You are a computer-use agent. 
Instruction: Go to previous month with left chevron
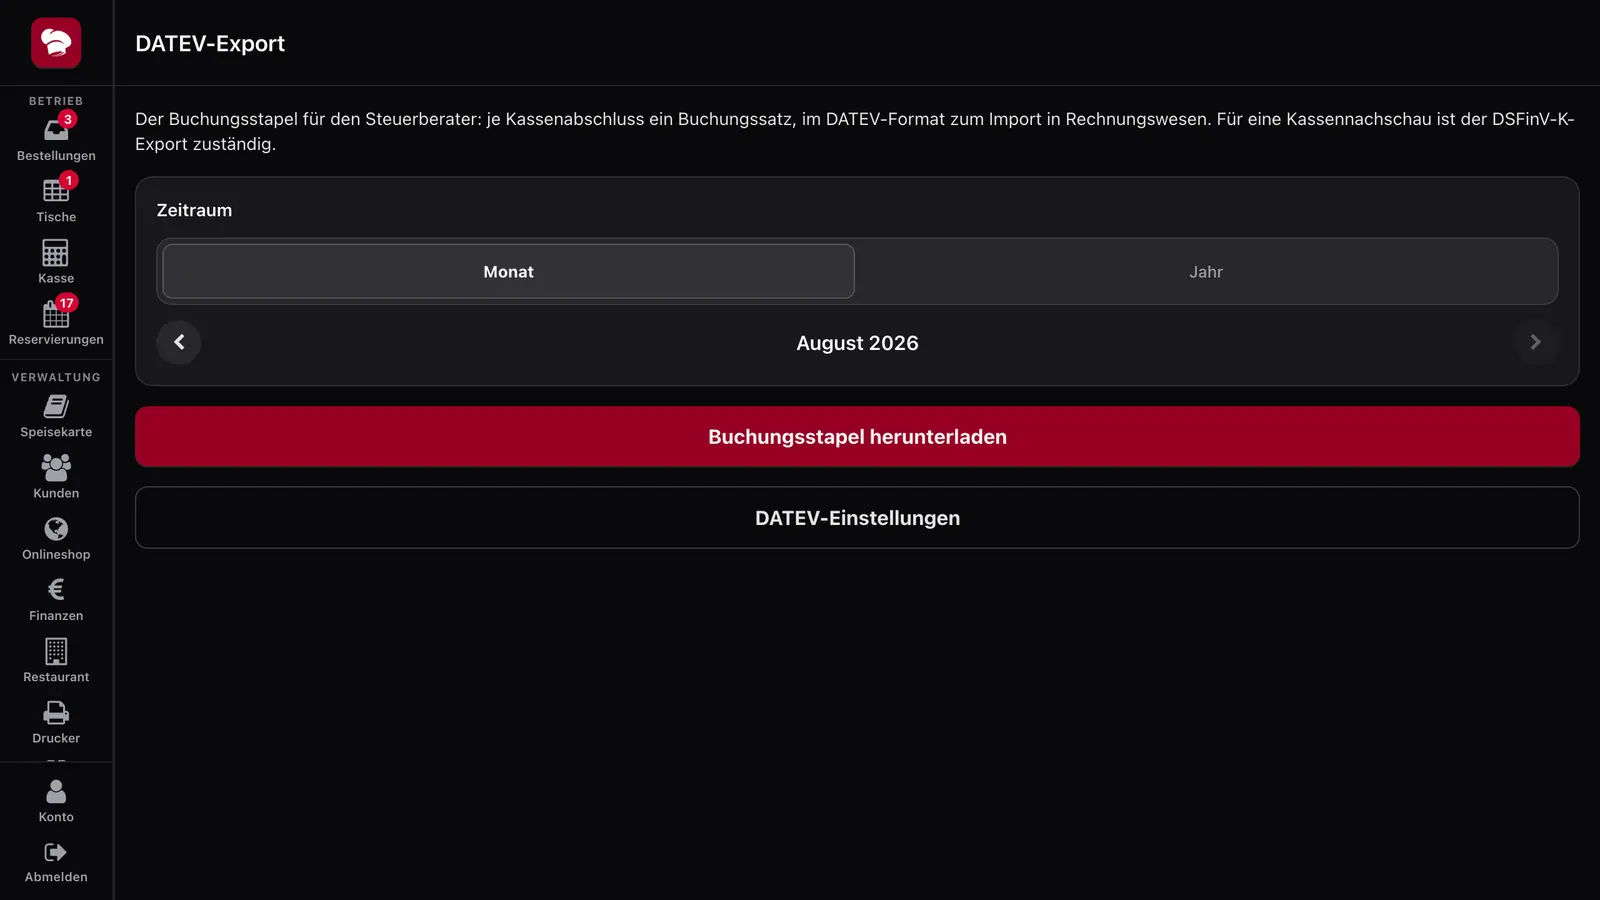tap(179, 342)
